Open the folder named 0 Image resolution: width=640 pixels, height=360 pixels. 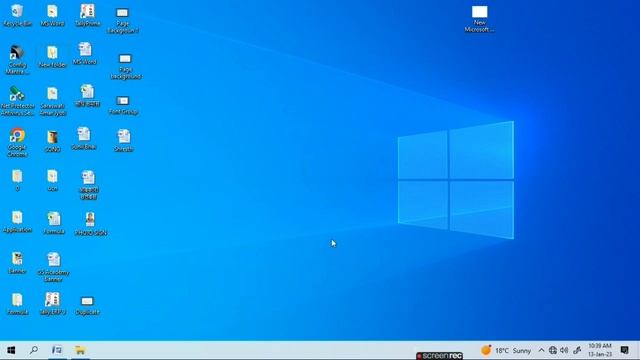tap(17, 180)
